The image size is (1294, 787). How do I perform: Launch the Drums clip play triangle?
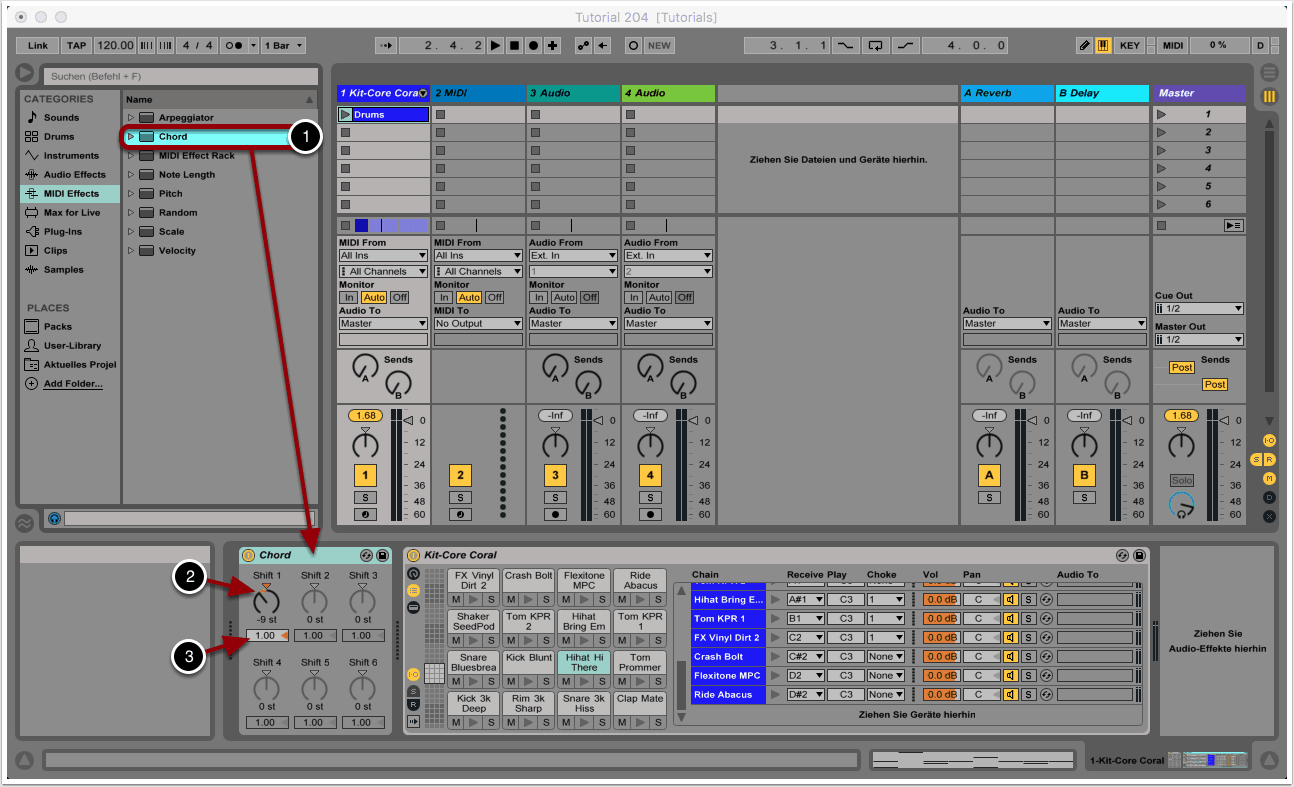[x=345, y=115]
